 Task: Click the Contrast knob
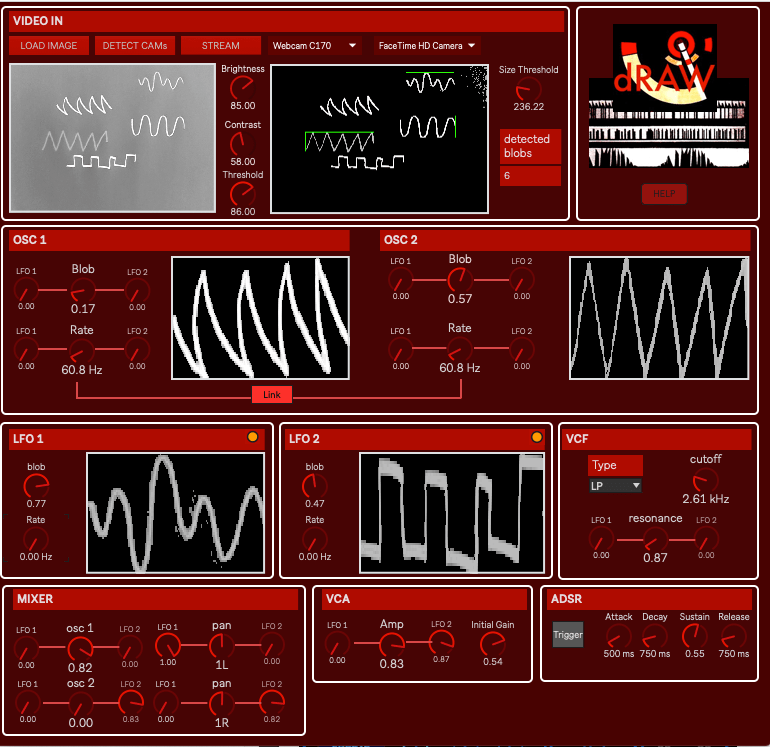tap(243, 143)
